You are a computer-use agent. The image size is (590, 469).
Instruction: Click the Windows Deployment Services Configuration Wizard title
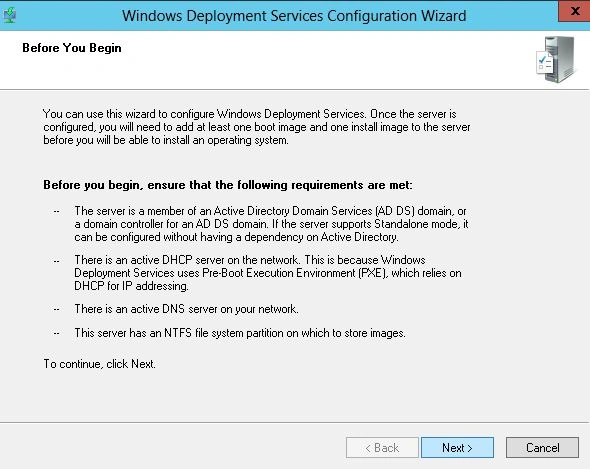click(294, 16)
